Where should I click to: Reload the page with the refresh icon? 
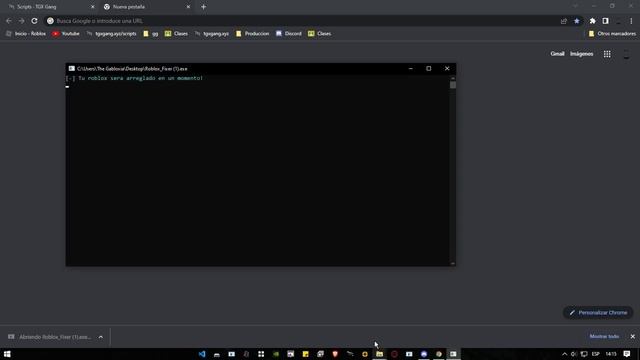click(34, 21)
